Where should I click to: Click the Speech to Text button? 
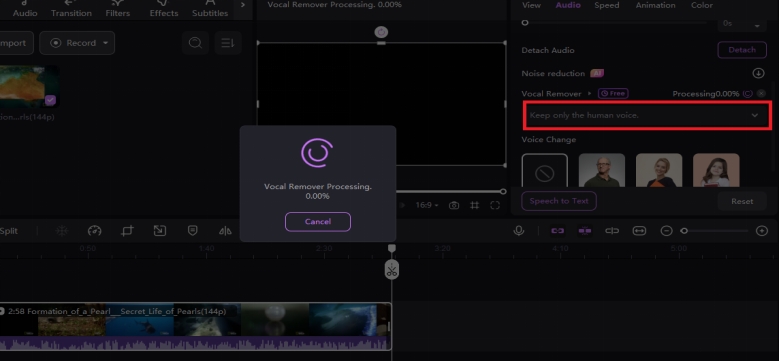pyautogui.click(x=559, y=201)
